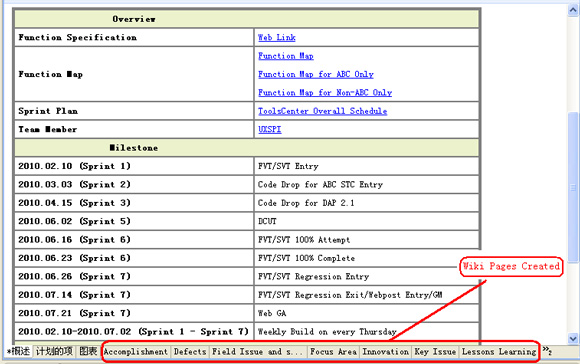Viewport: 580px width, 364px height.
Task: Select 'Code Drop for DAP 2.1' cell
Action: (x=367, y=203)
